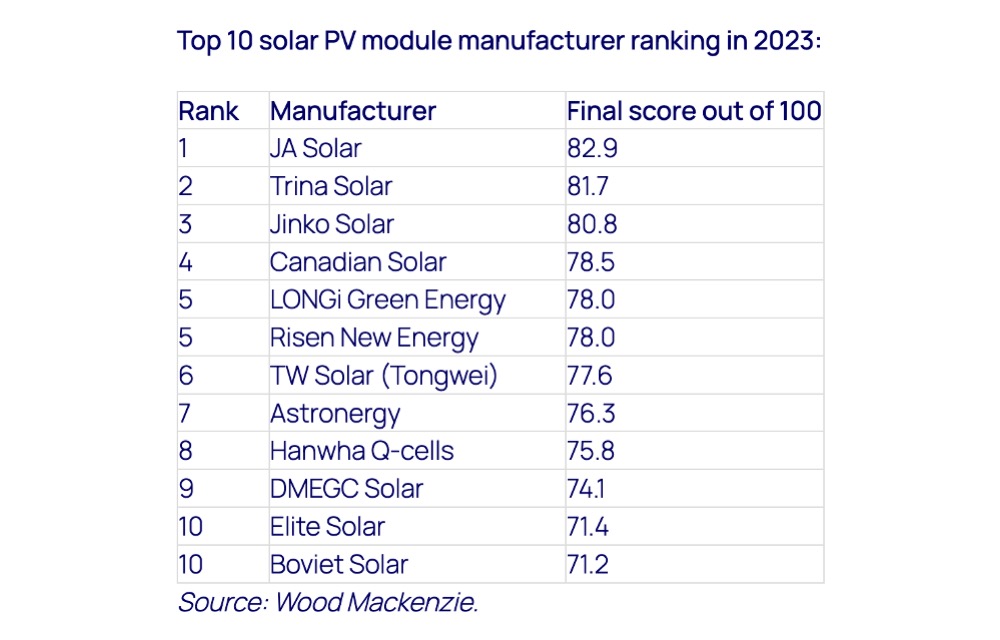Click the Rank column header
This screenshot has height=640, width=1000.
[x=209, y=111]
